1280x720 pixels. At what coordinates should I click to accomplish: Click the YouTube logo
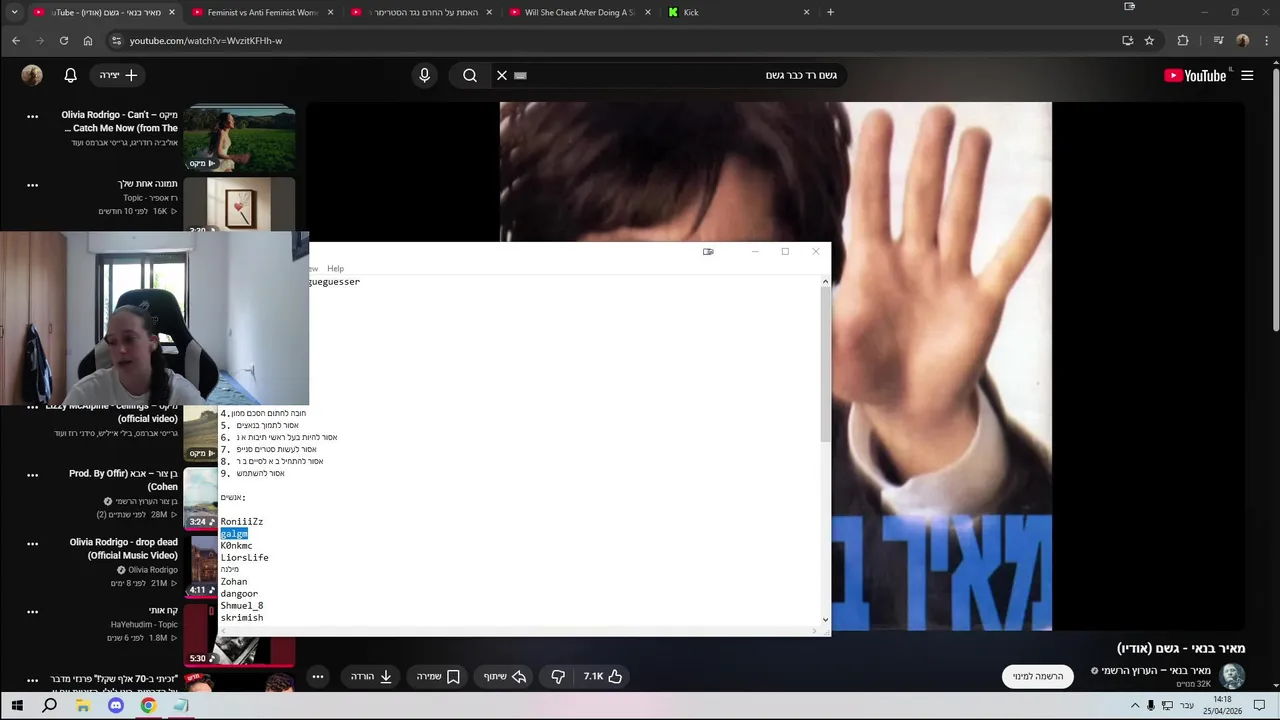tap(1195, 75)
